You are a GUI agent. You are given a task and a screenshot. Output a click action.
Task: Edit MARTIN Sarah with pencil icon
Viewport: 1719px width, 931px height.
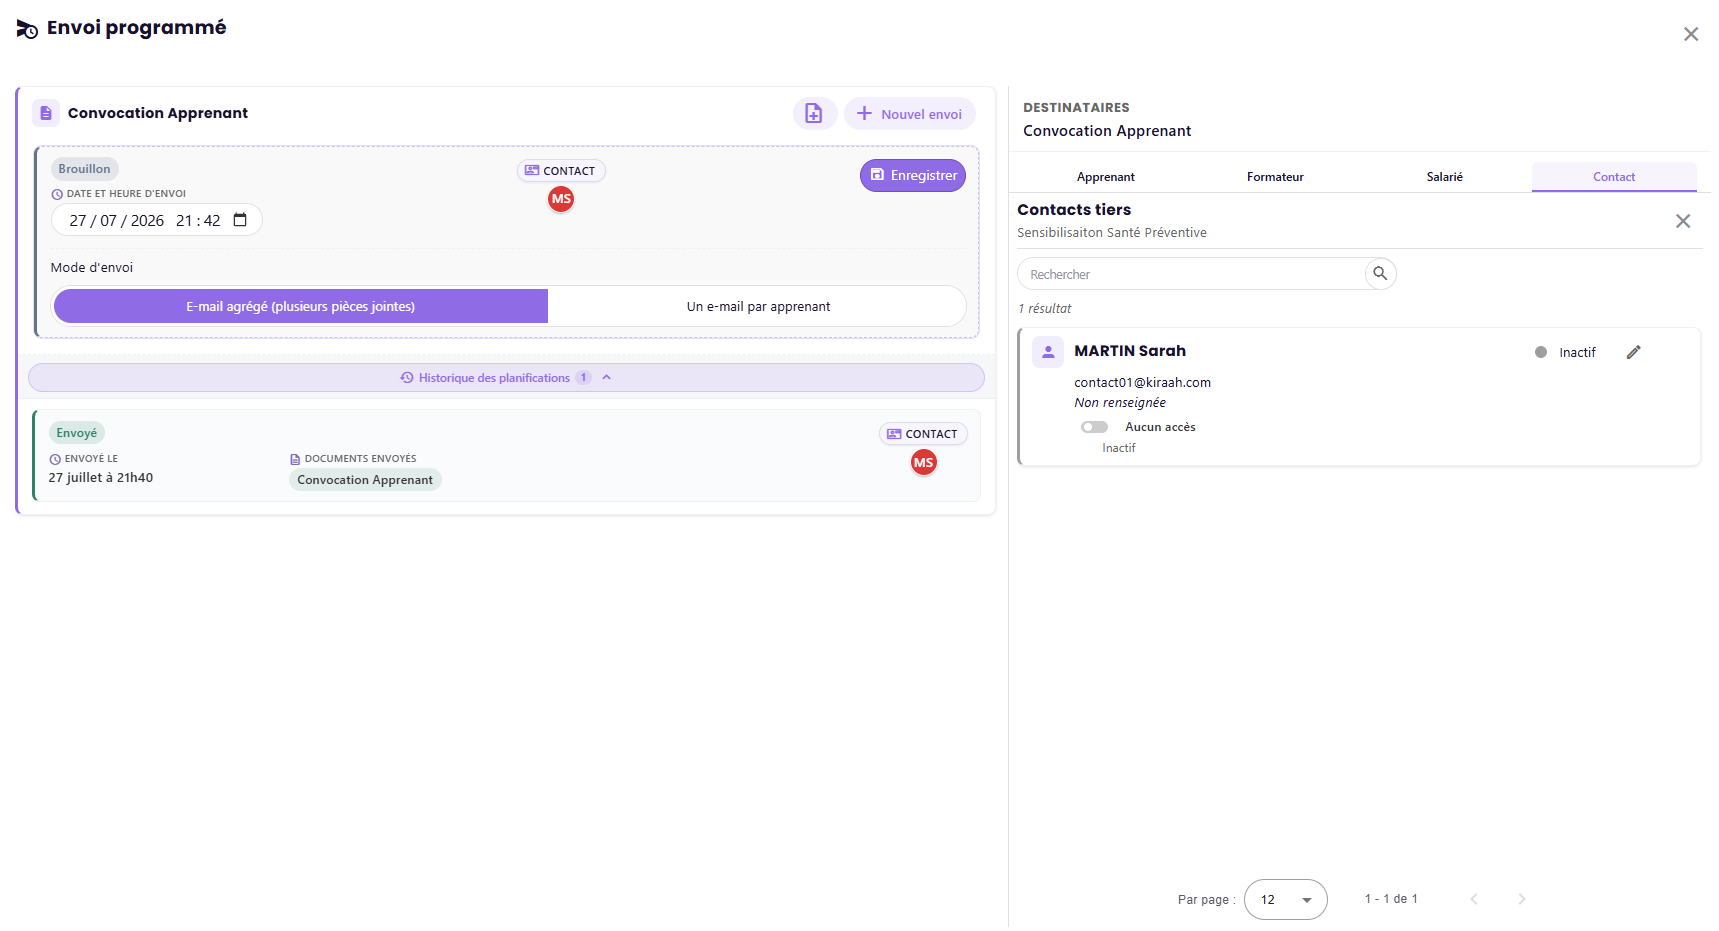pyautogui.click(x=1633, y=352)
